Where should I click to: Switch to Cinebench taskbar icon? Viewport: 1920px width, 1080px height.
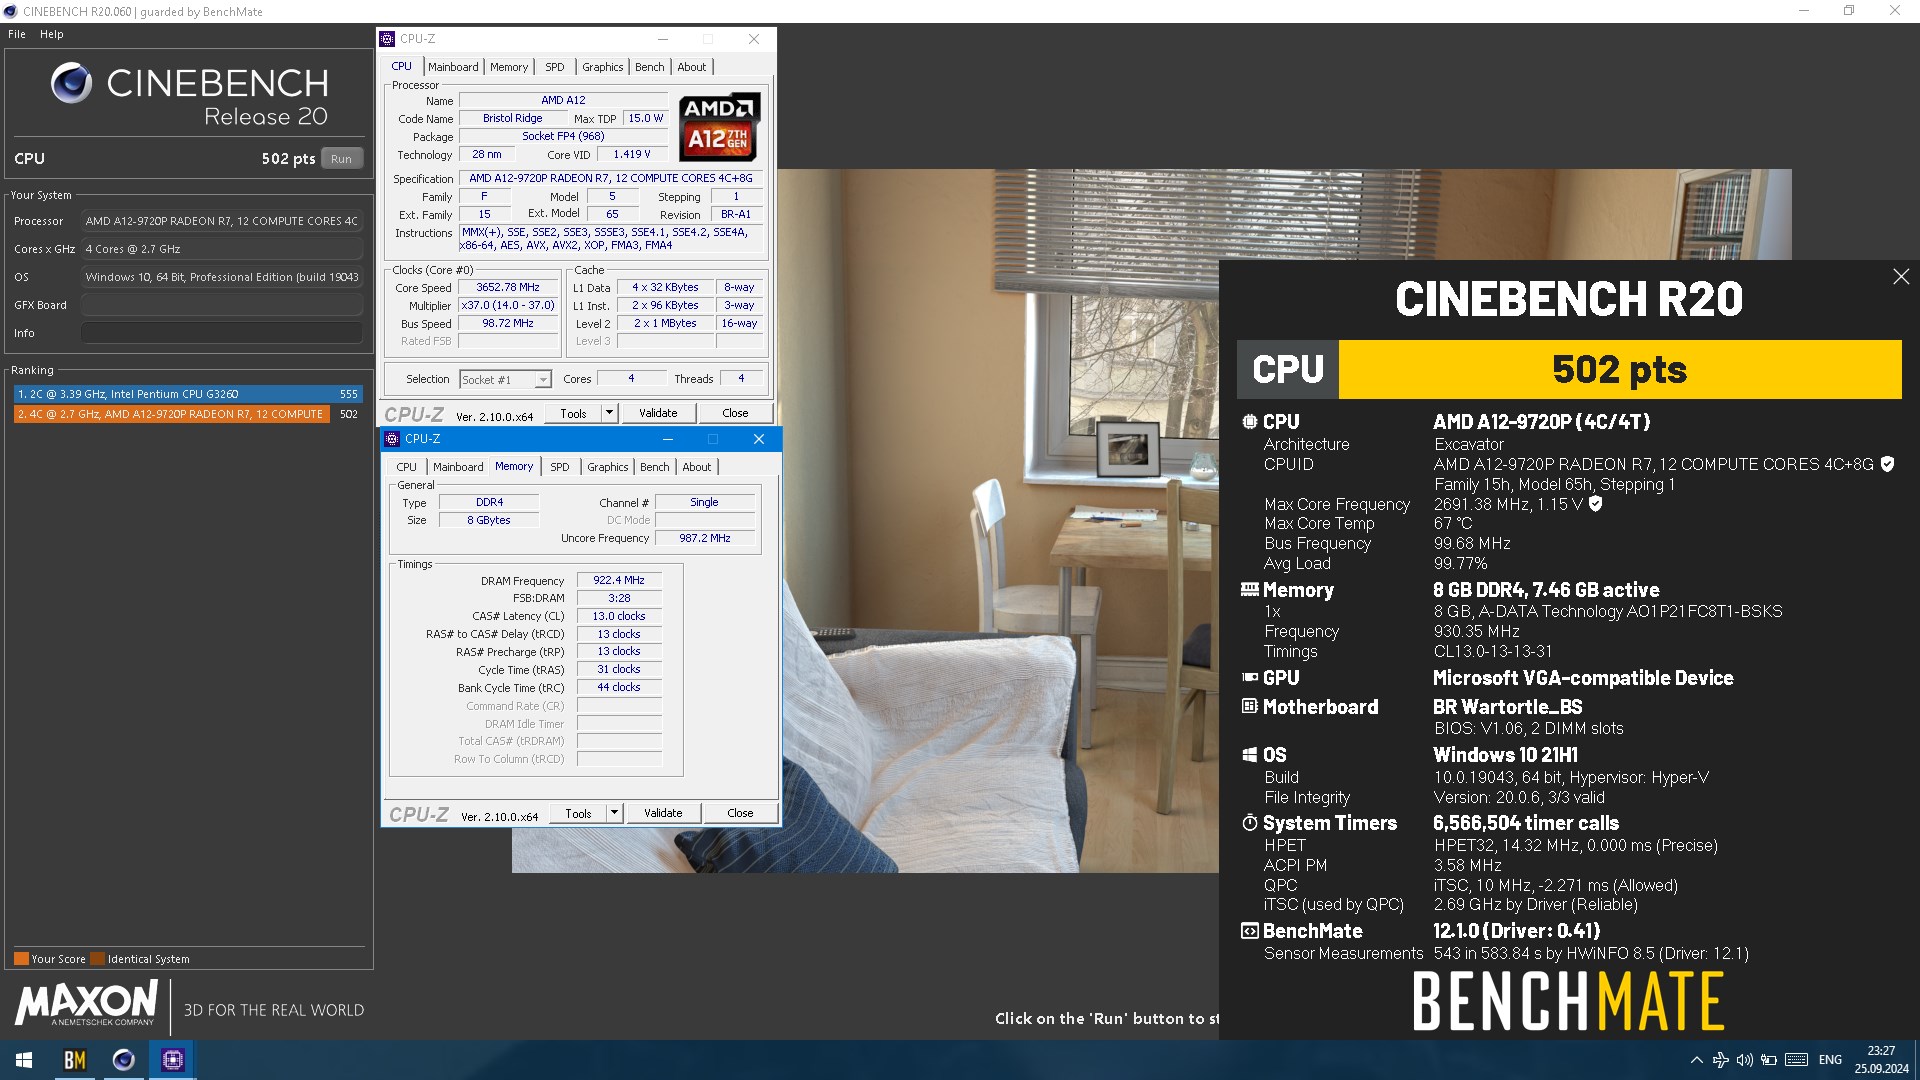(123, 1060)
